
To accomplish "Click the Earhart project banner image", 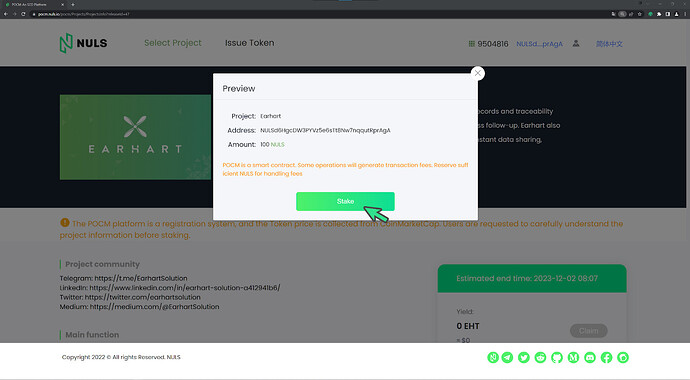I will pyautogui.click(x=135, y=137).
